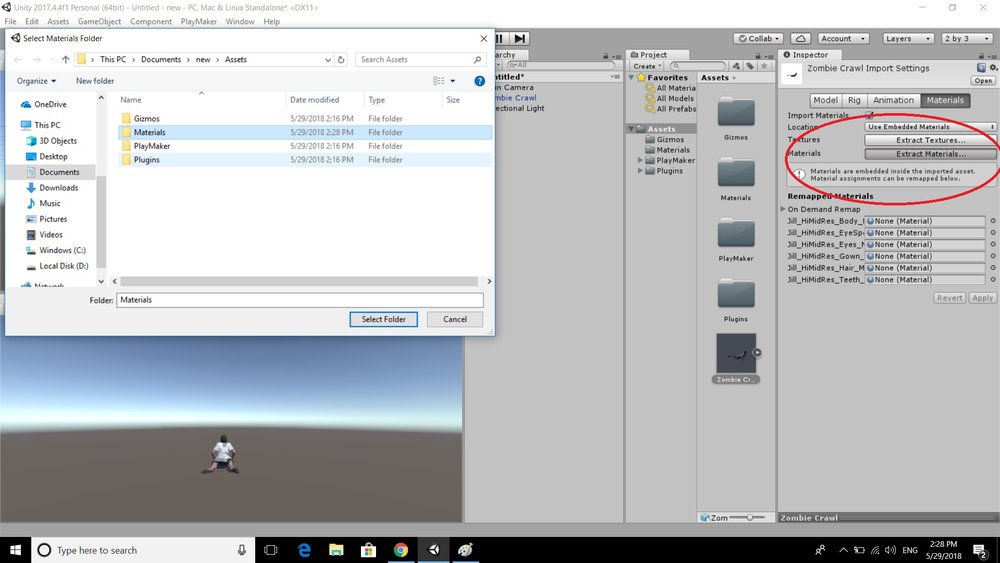The image size is (1000, 563).
Task: Click the lock icon on Inspector panel
Action: (x=981, y=55)
